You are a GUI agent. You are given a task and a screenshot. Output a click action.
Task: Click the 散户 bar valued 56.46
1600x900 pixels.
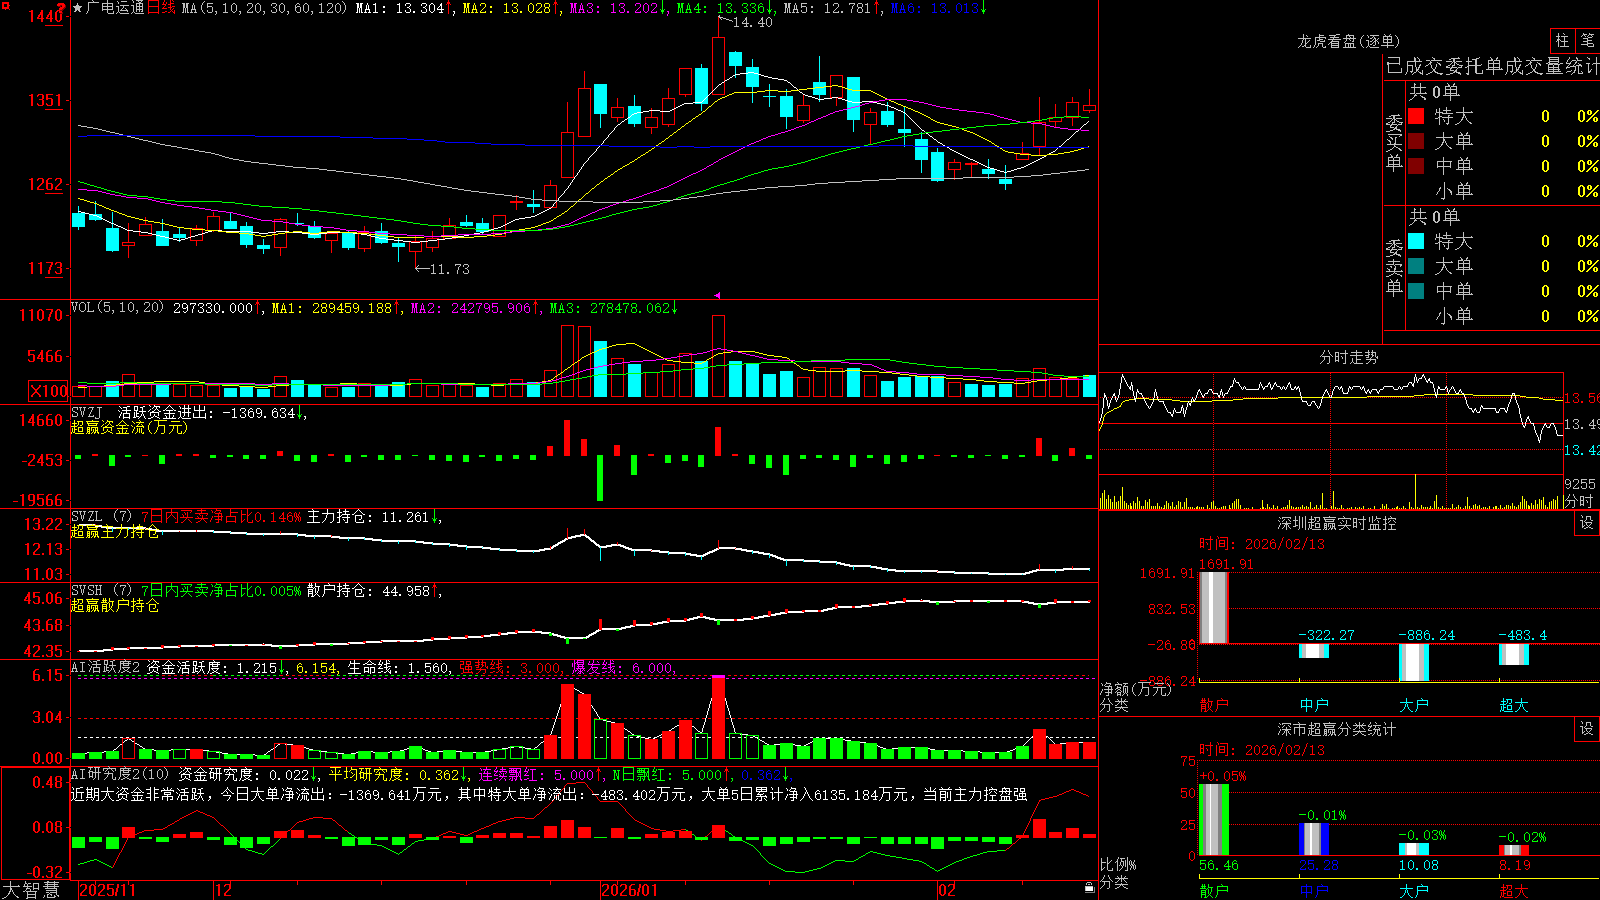tap(1214, 820)
